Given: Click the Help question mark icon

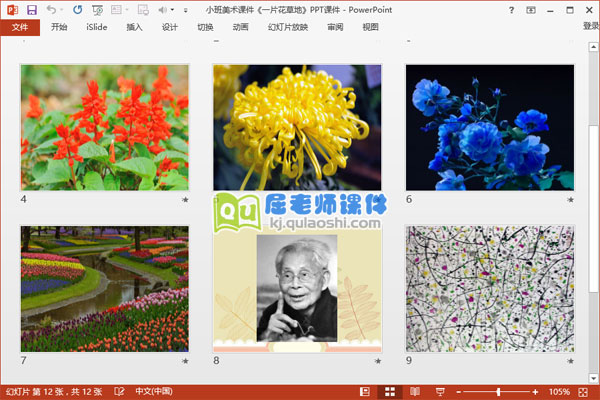Looking at the screenshot, I should pos(511,10).
